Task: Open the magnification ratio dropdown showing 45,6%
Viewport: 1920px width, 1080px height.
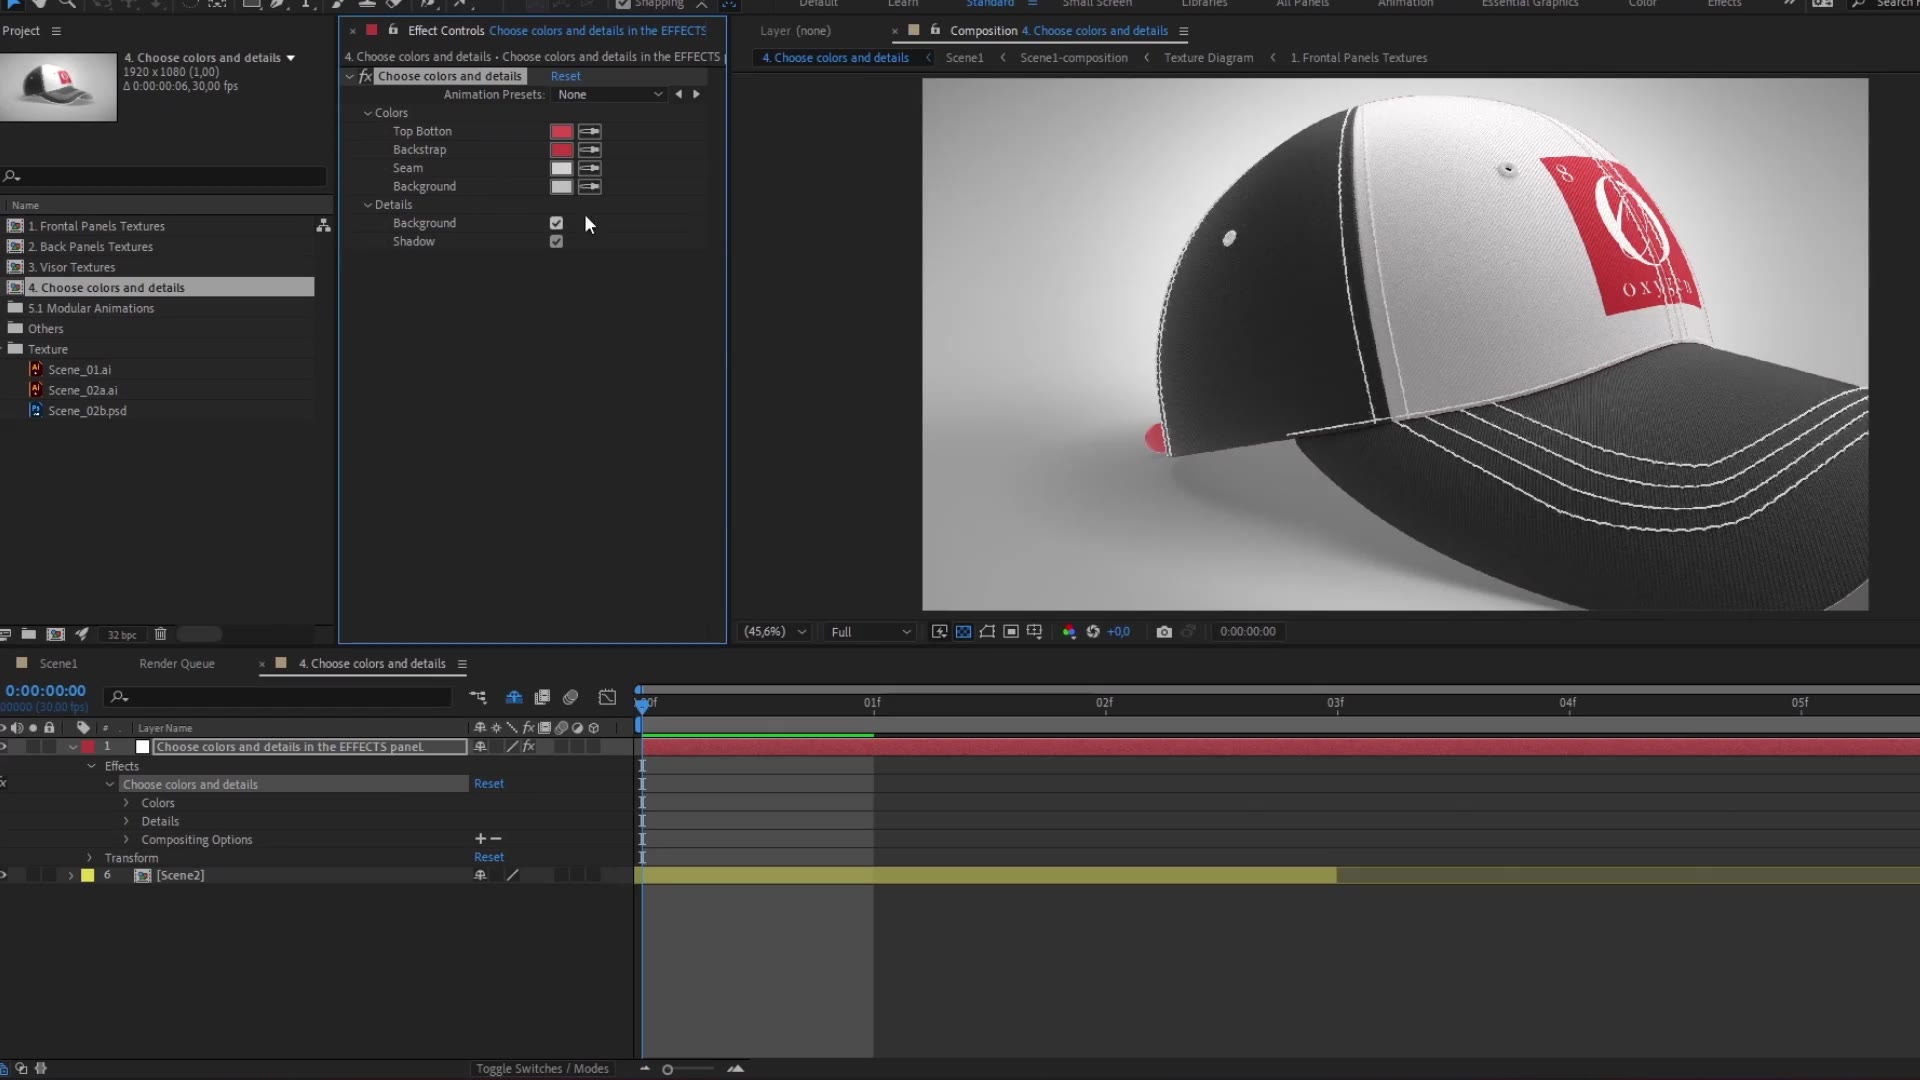Action: coord(774,631)
